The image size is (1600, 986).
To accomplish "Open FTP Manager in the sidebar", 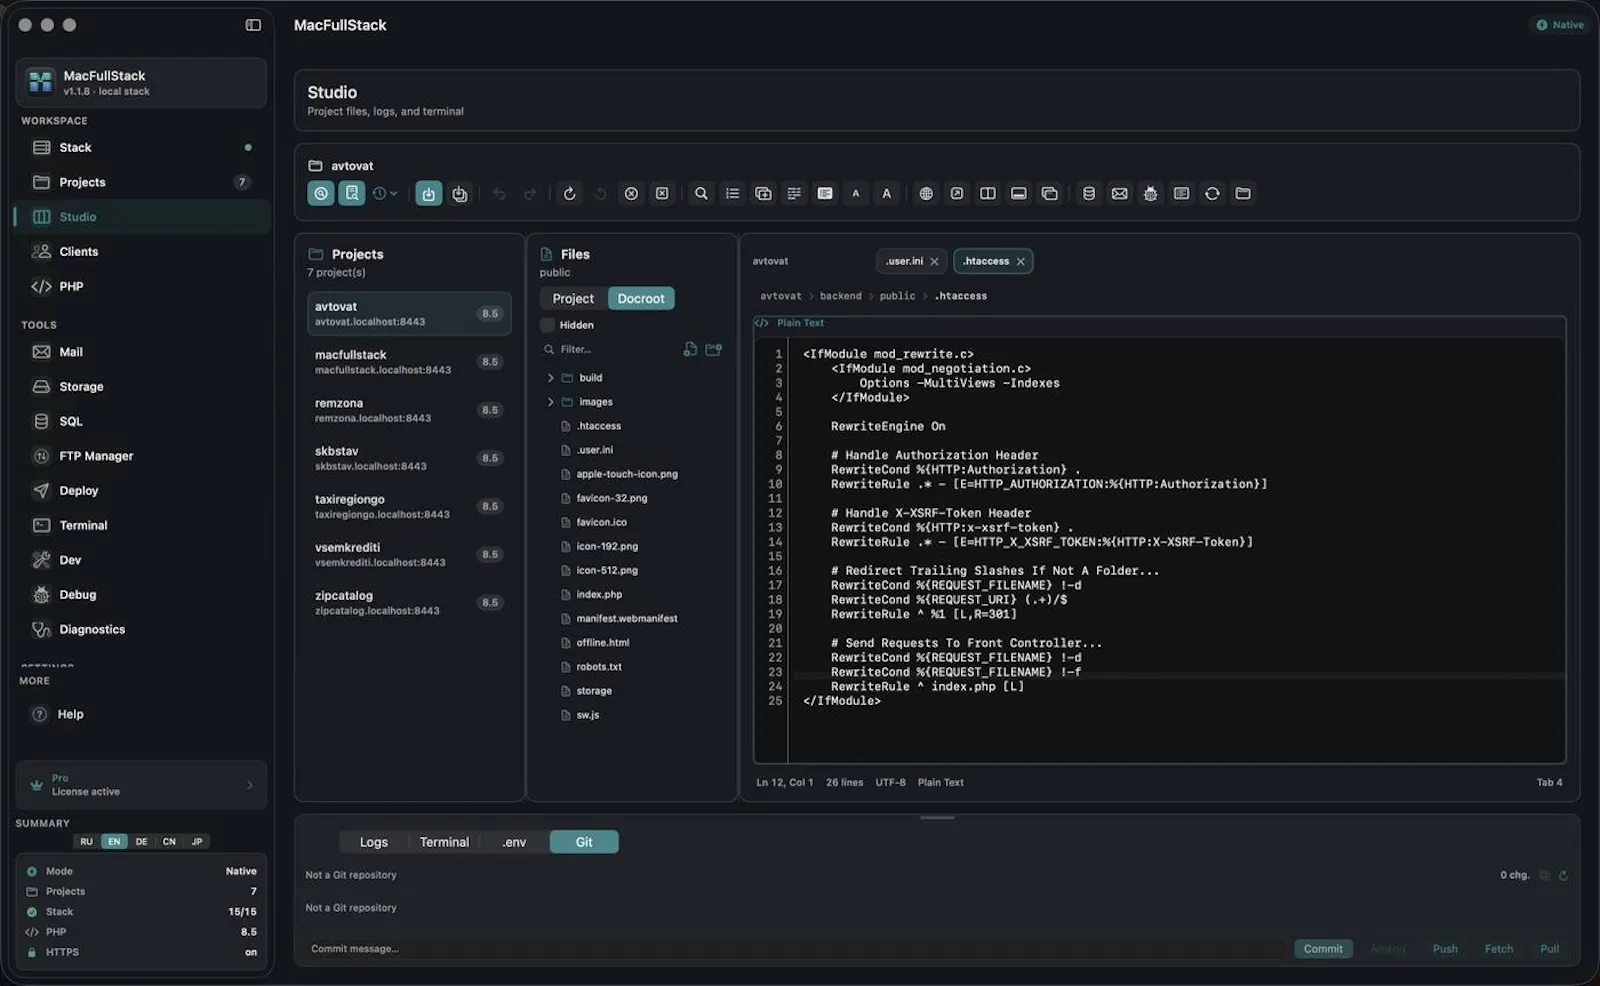I will tap(141, 456).
